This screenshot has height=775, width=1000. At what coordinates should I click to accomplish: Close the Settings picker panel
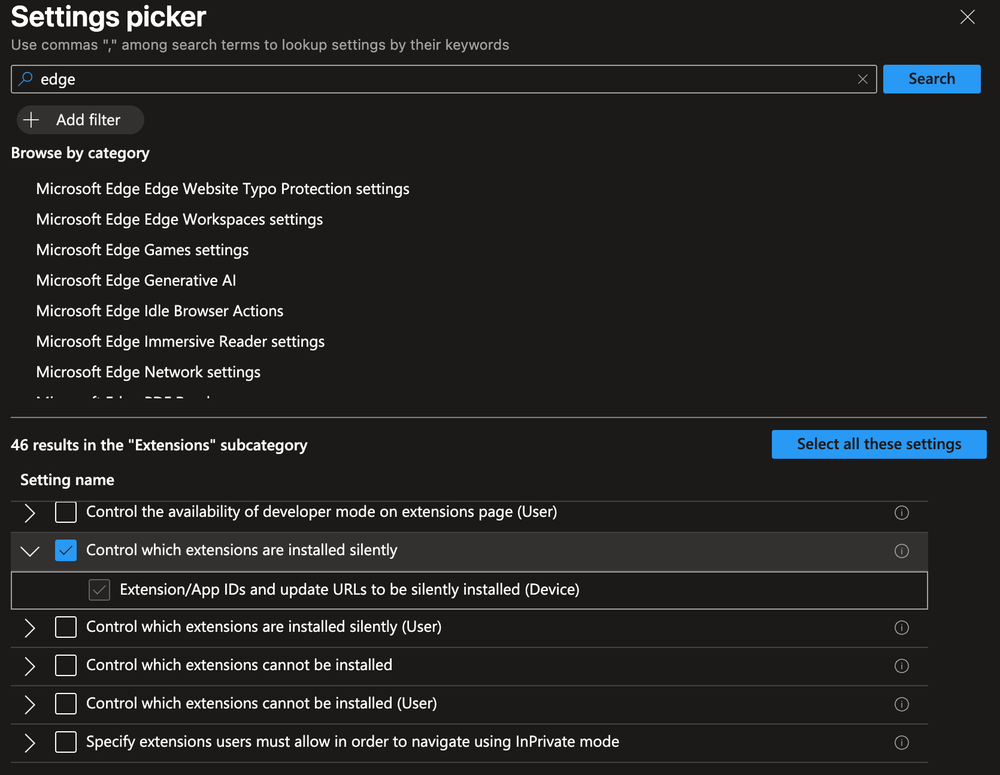967,17
